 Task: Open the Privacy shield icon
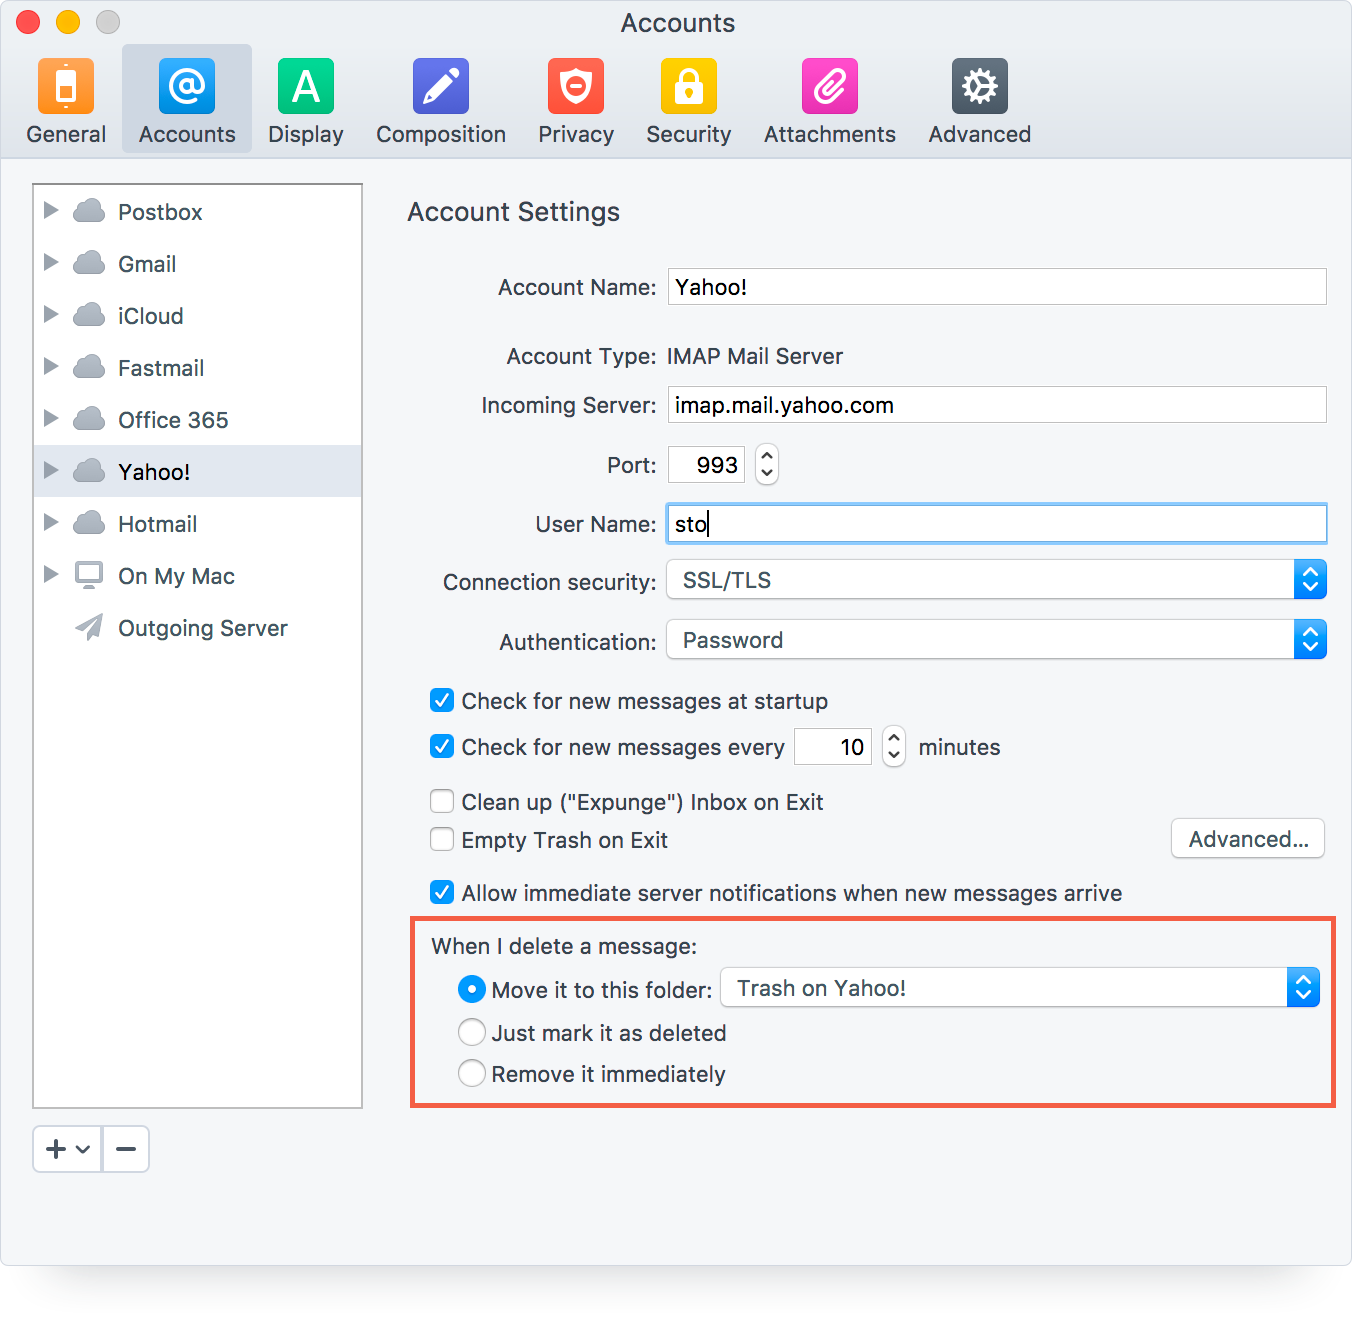[x=575, y=86]
